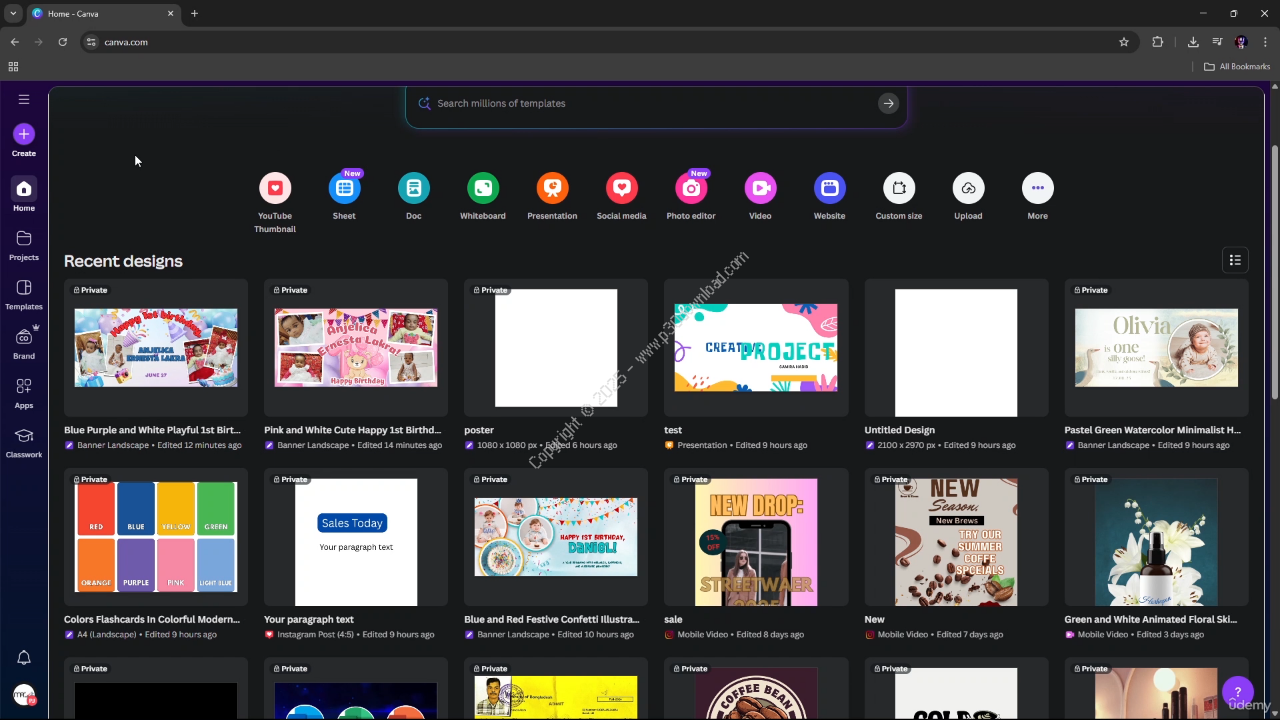
Task: Open a new Chrome tab
Action: [194, 13]
